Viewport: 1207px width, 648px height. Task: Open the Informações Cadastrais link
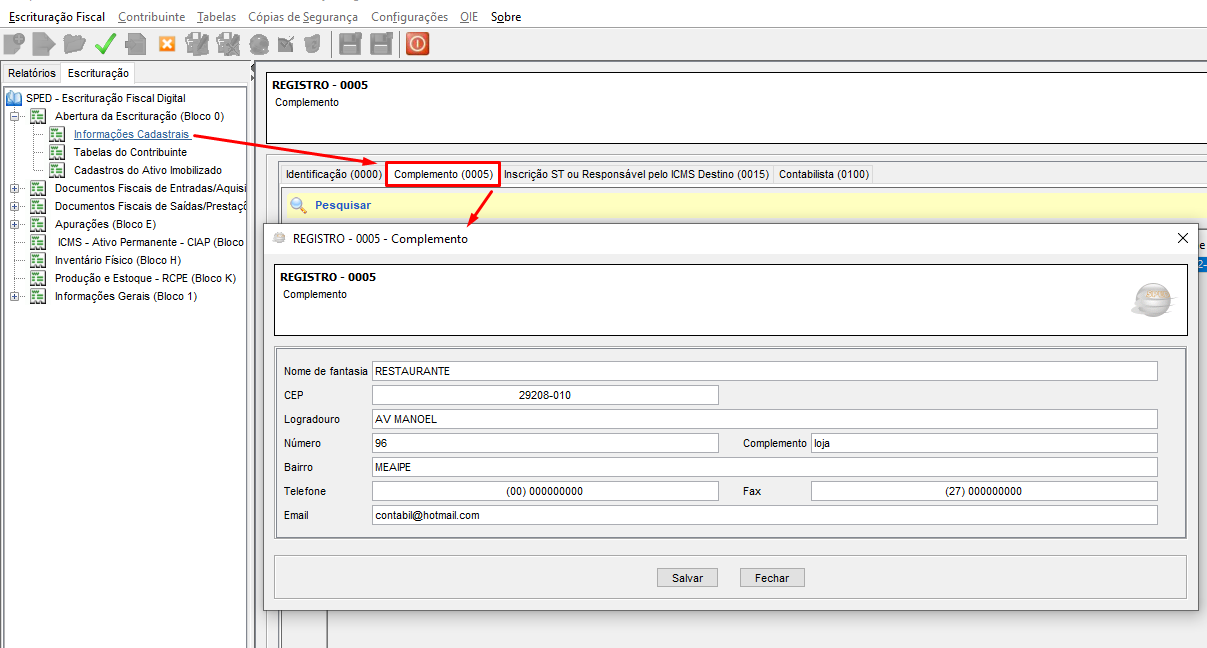click(x=131, y=134)
